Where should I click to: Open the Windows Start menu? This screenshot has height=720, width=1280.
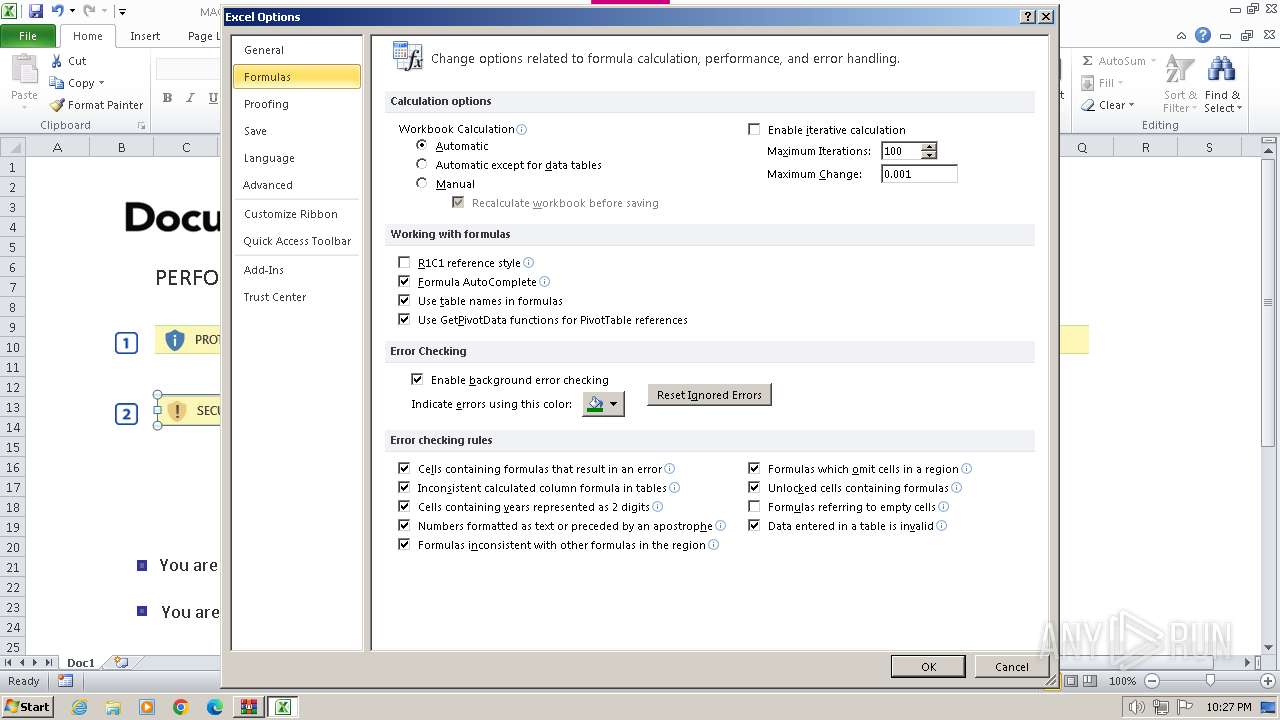[28, 707]
